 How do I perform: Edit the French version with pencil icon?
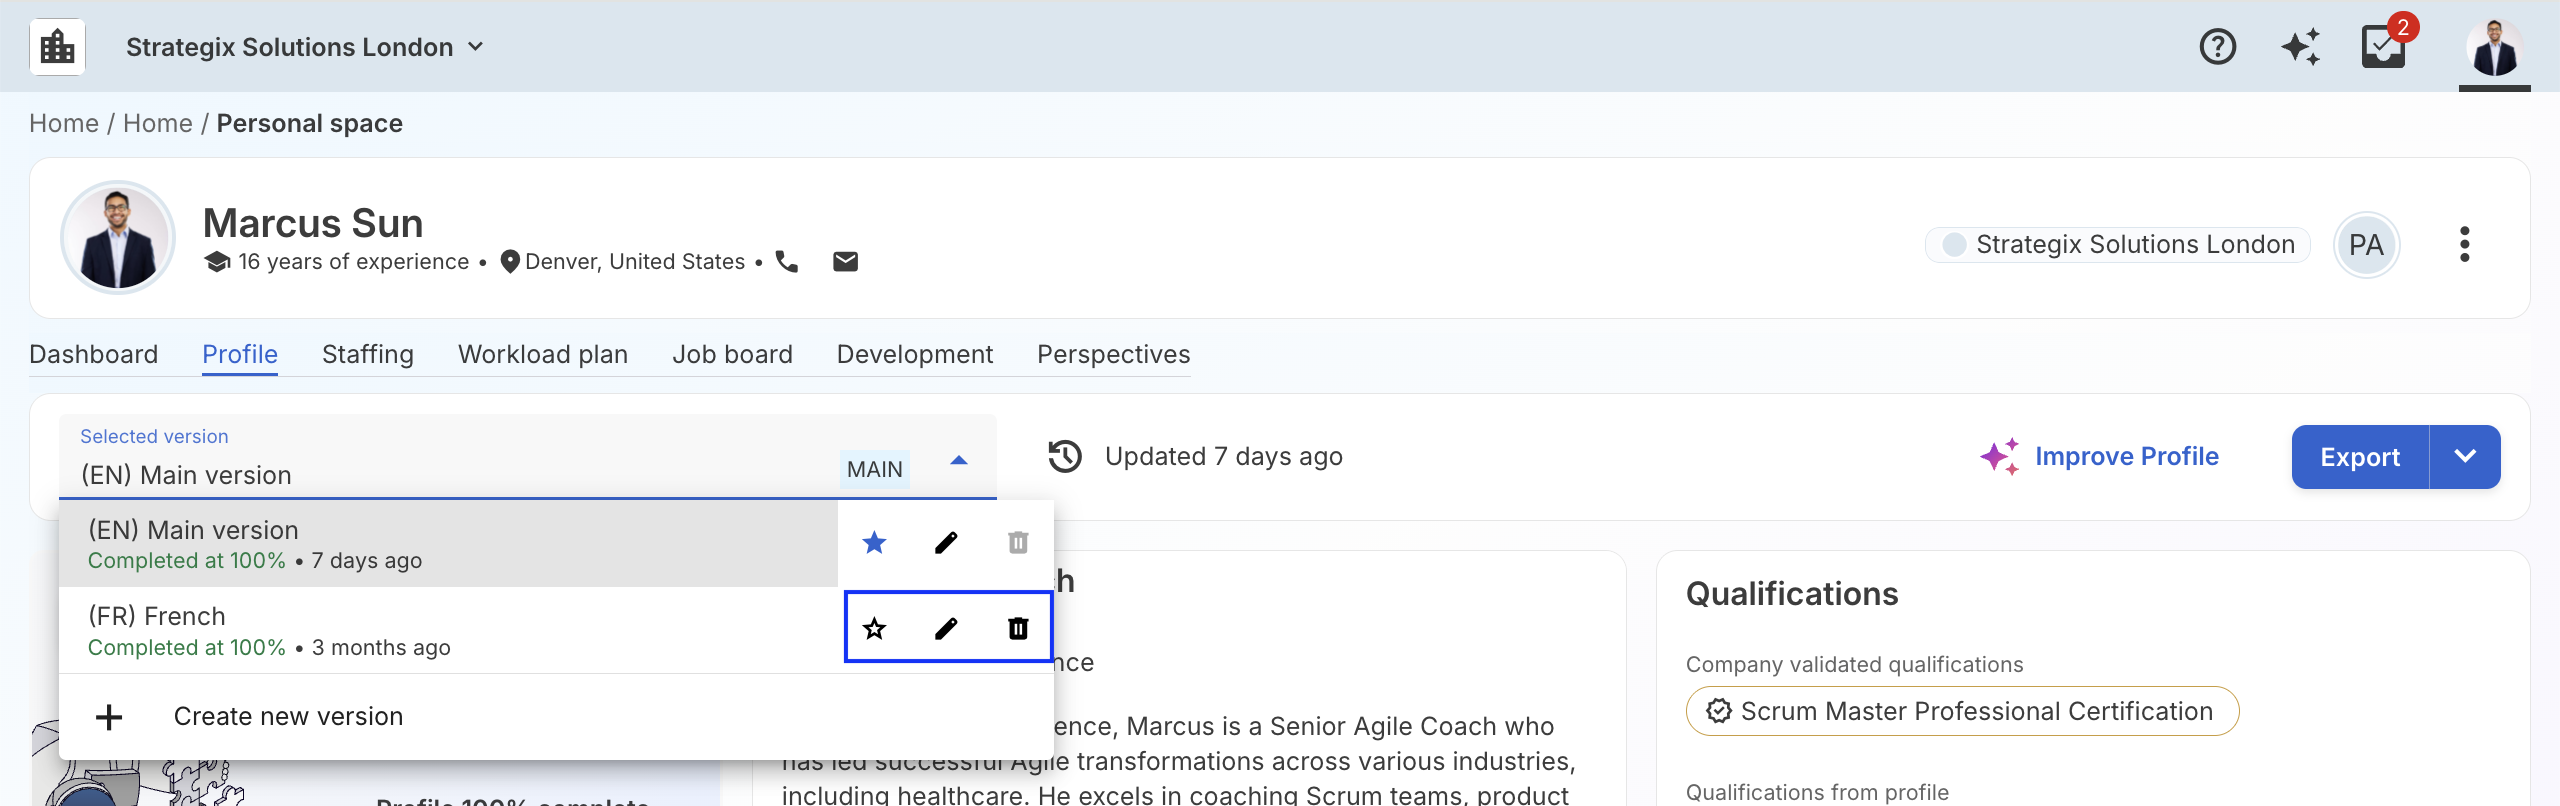coord(946,628)
